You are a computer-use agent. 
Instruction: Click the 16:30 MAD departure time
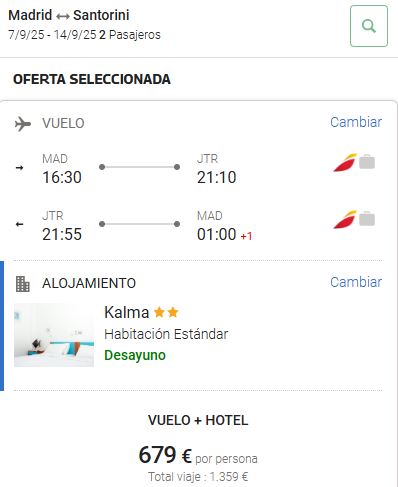[x=62, y=177]
